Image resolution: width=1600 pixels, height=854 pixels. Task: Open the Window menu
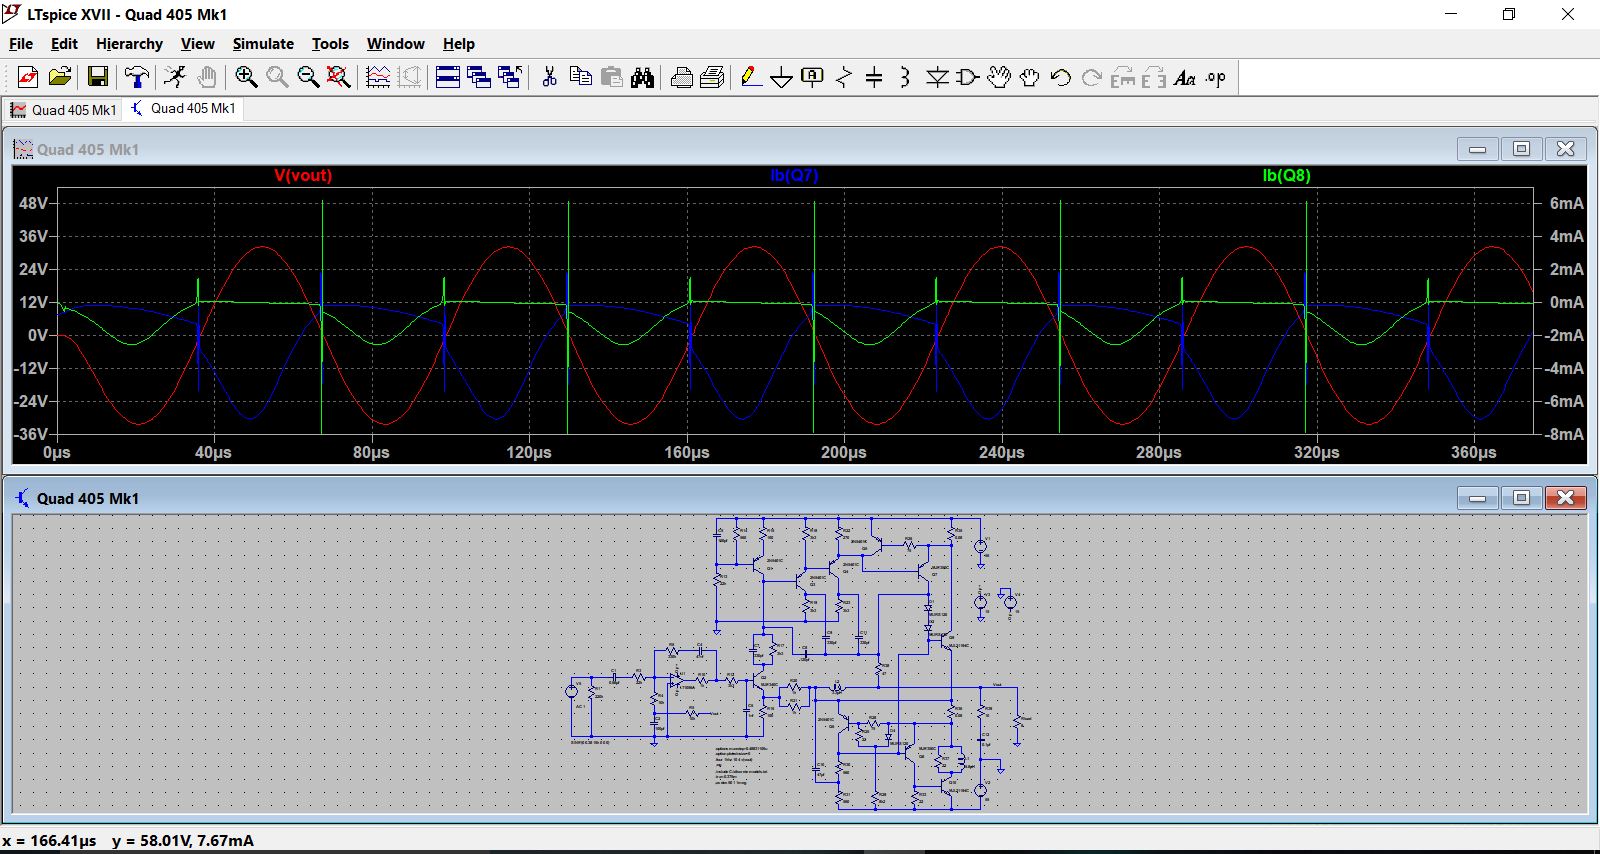click(x=395, y=44)
